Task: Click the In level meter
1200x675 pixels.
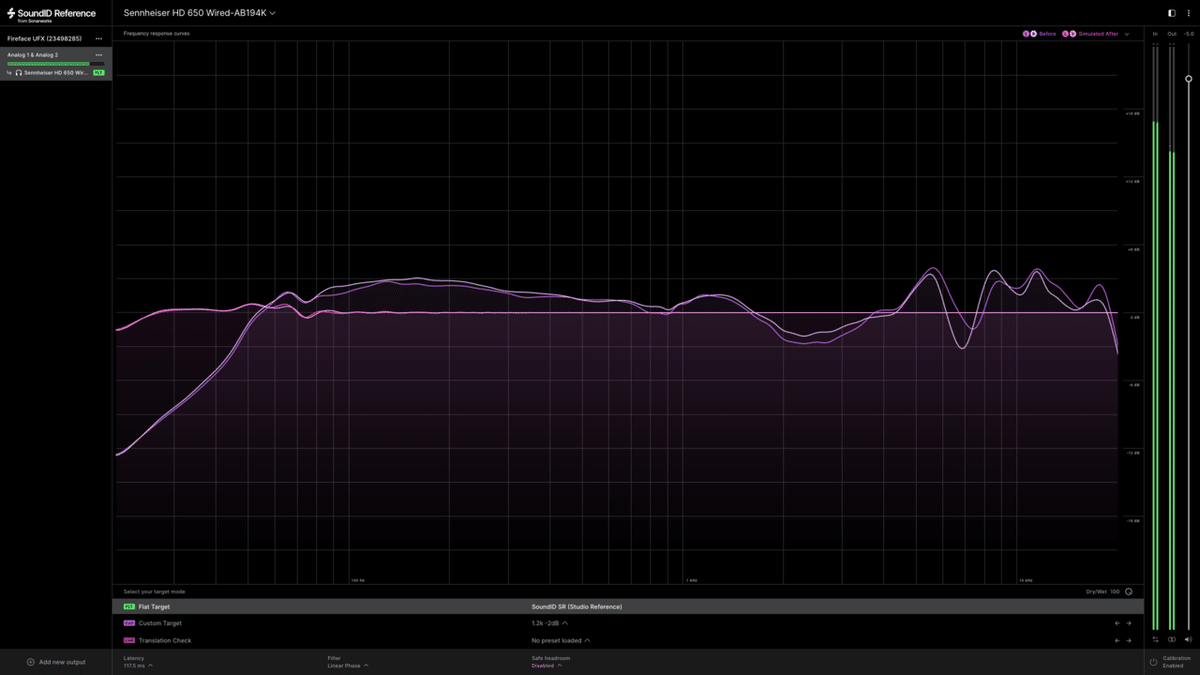Action: (1156, 338)
